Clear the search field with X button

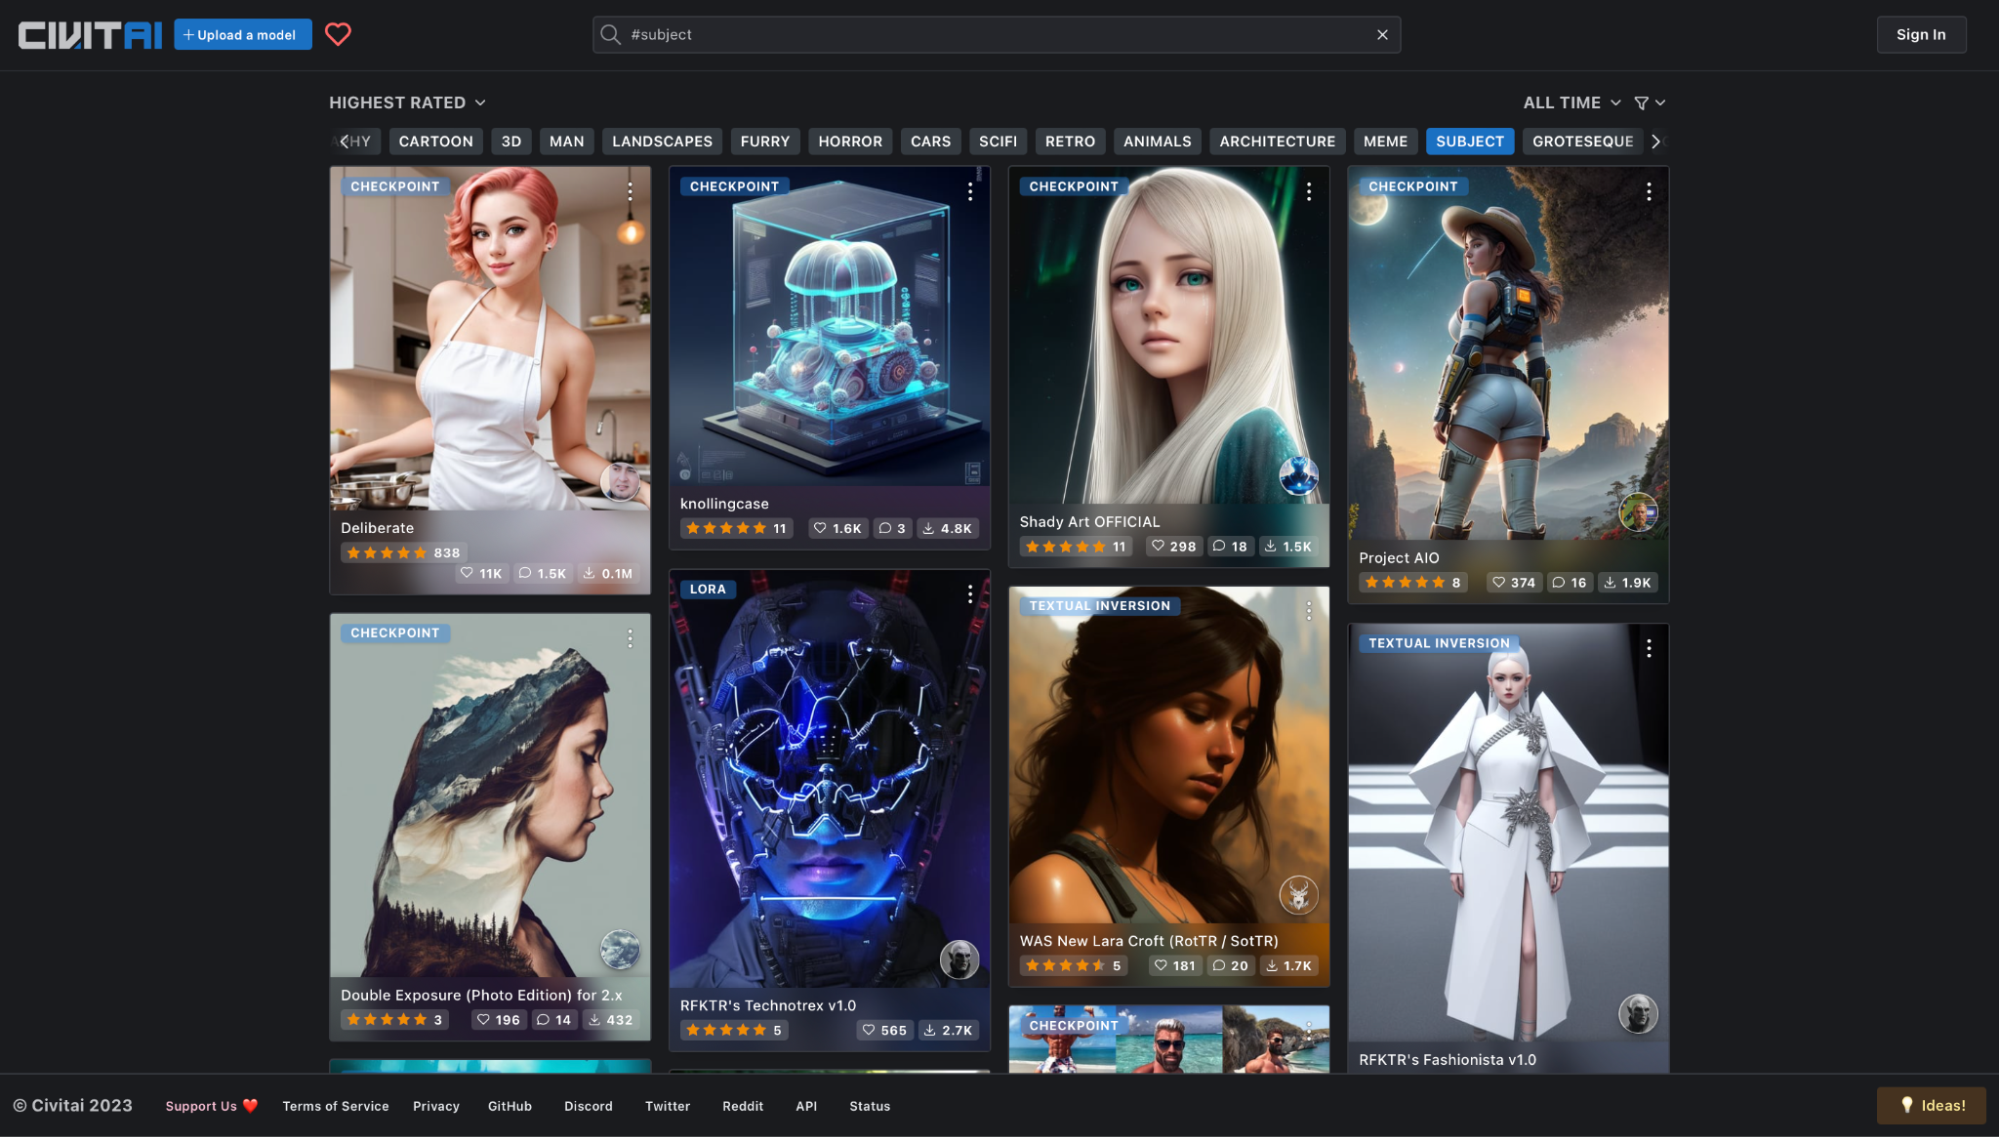pos(1383,34)
